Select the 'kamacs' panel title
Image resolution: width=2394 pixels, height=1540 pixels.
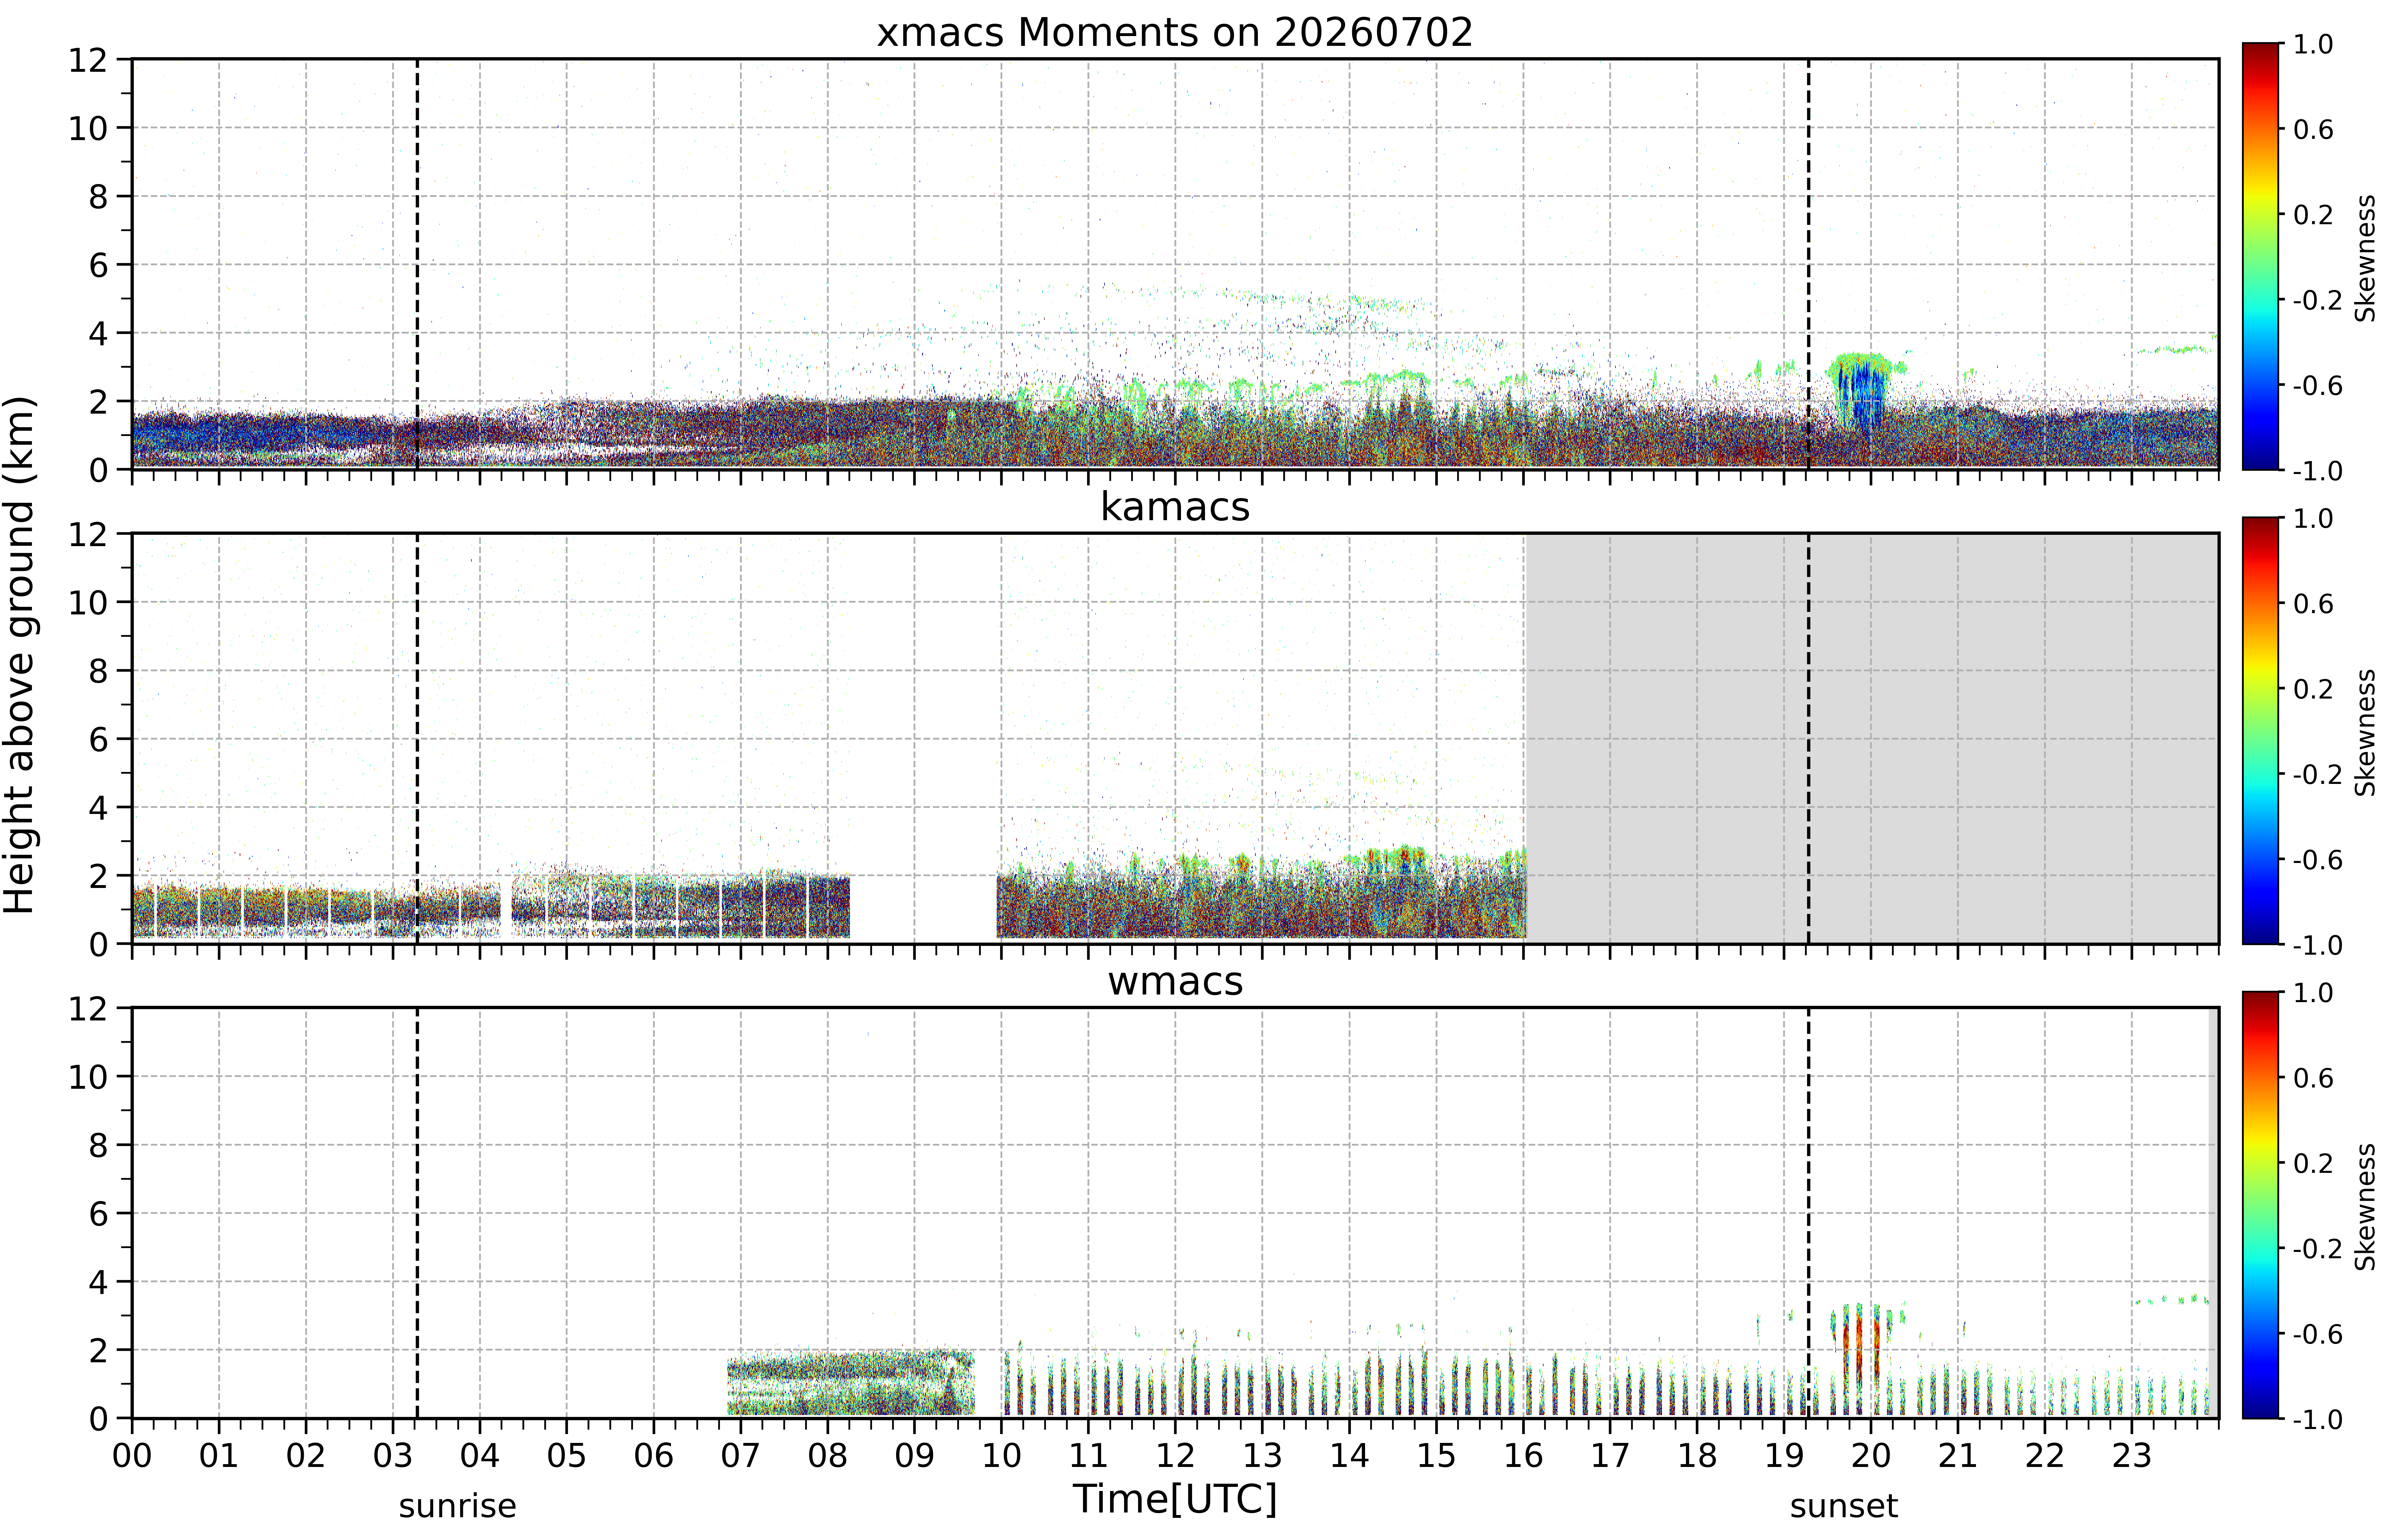point(1175,507)
